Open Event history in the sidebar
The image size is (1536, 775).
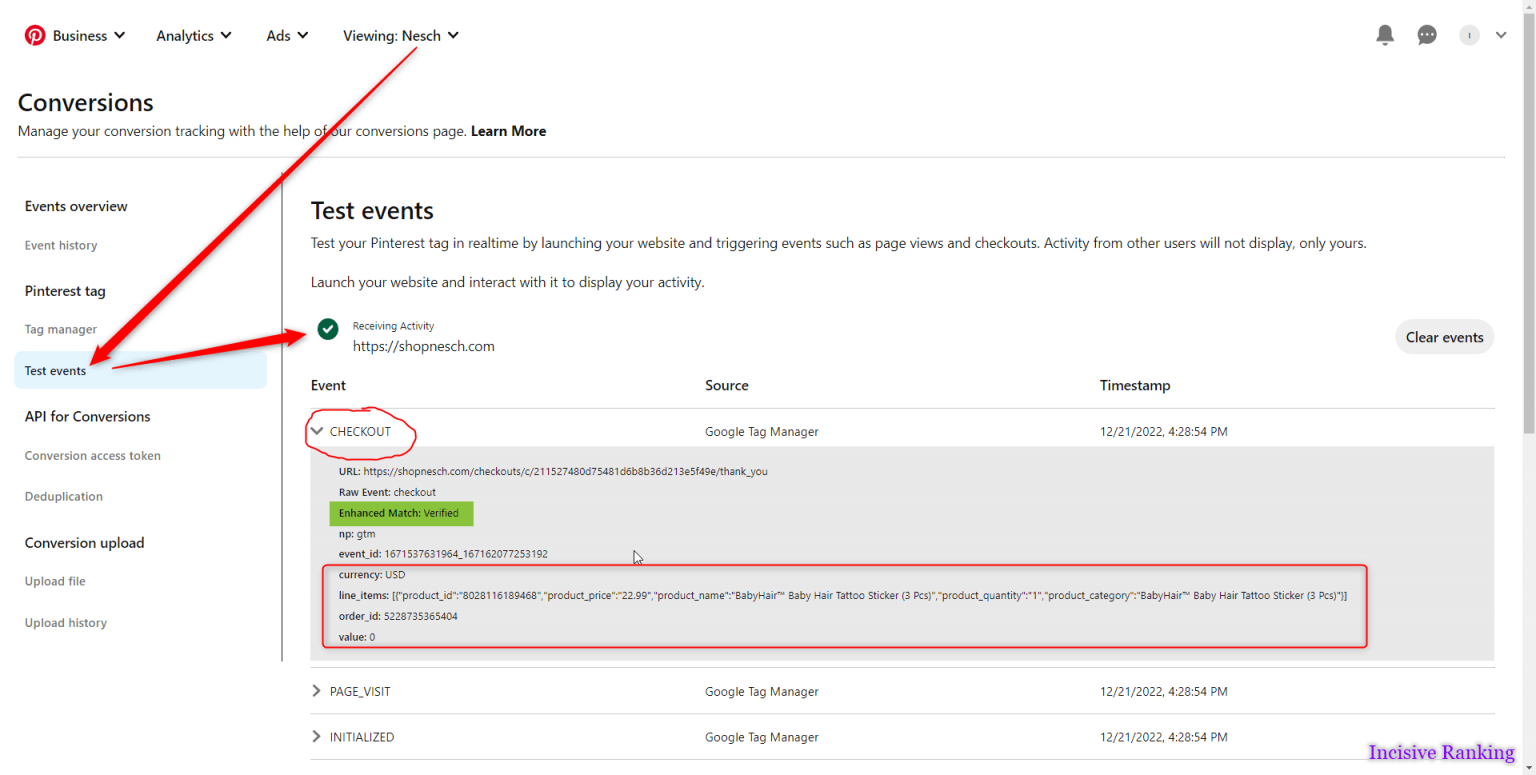[x=60, y=245]
